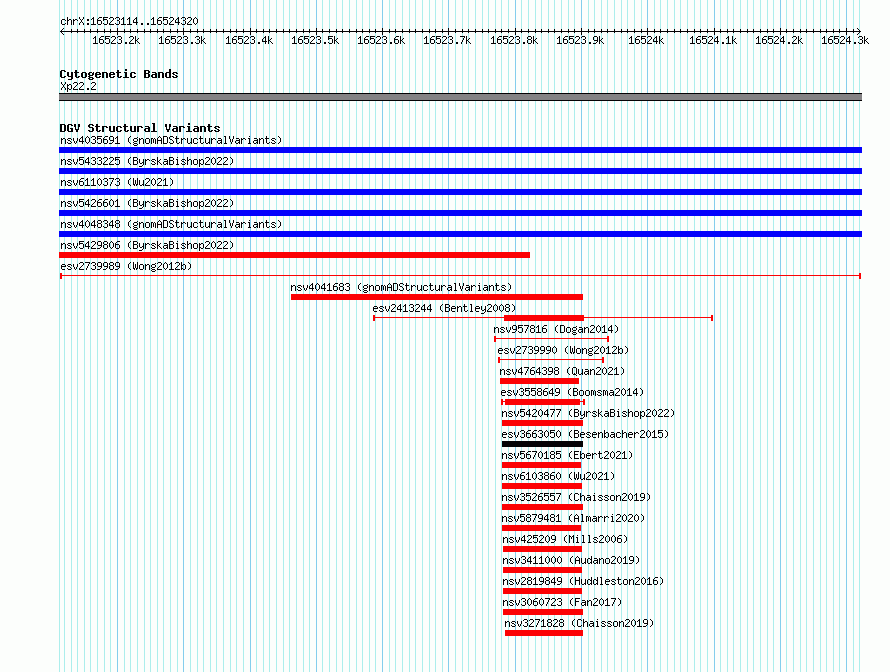Image resolution: width=890 pixels, height=672 pixels.
Task: Click the blue bar under nsv4048348
Action: coord(460,234)
